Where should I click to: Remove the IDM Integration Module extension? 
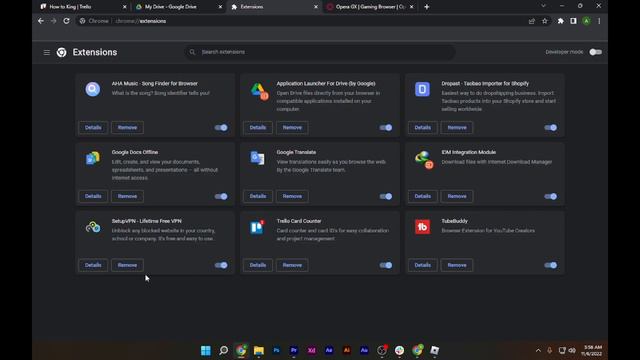pyautogui.click(x=457, y=196)
